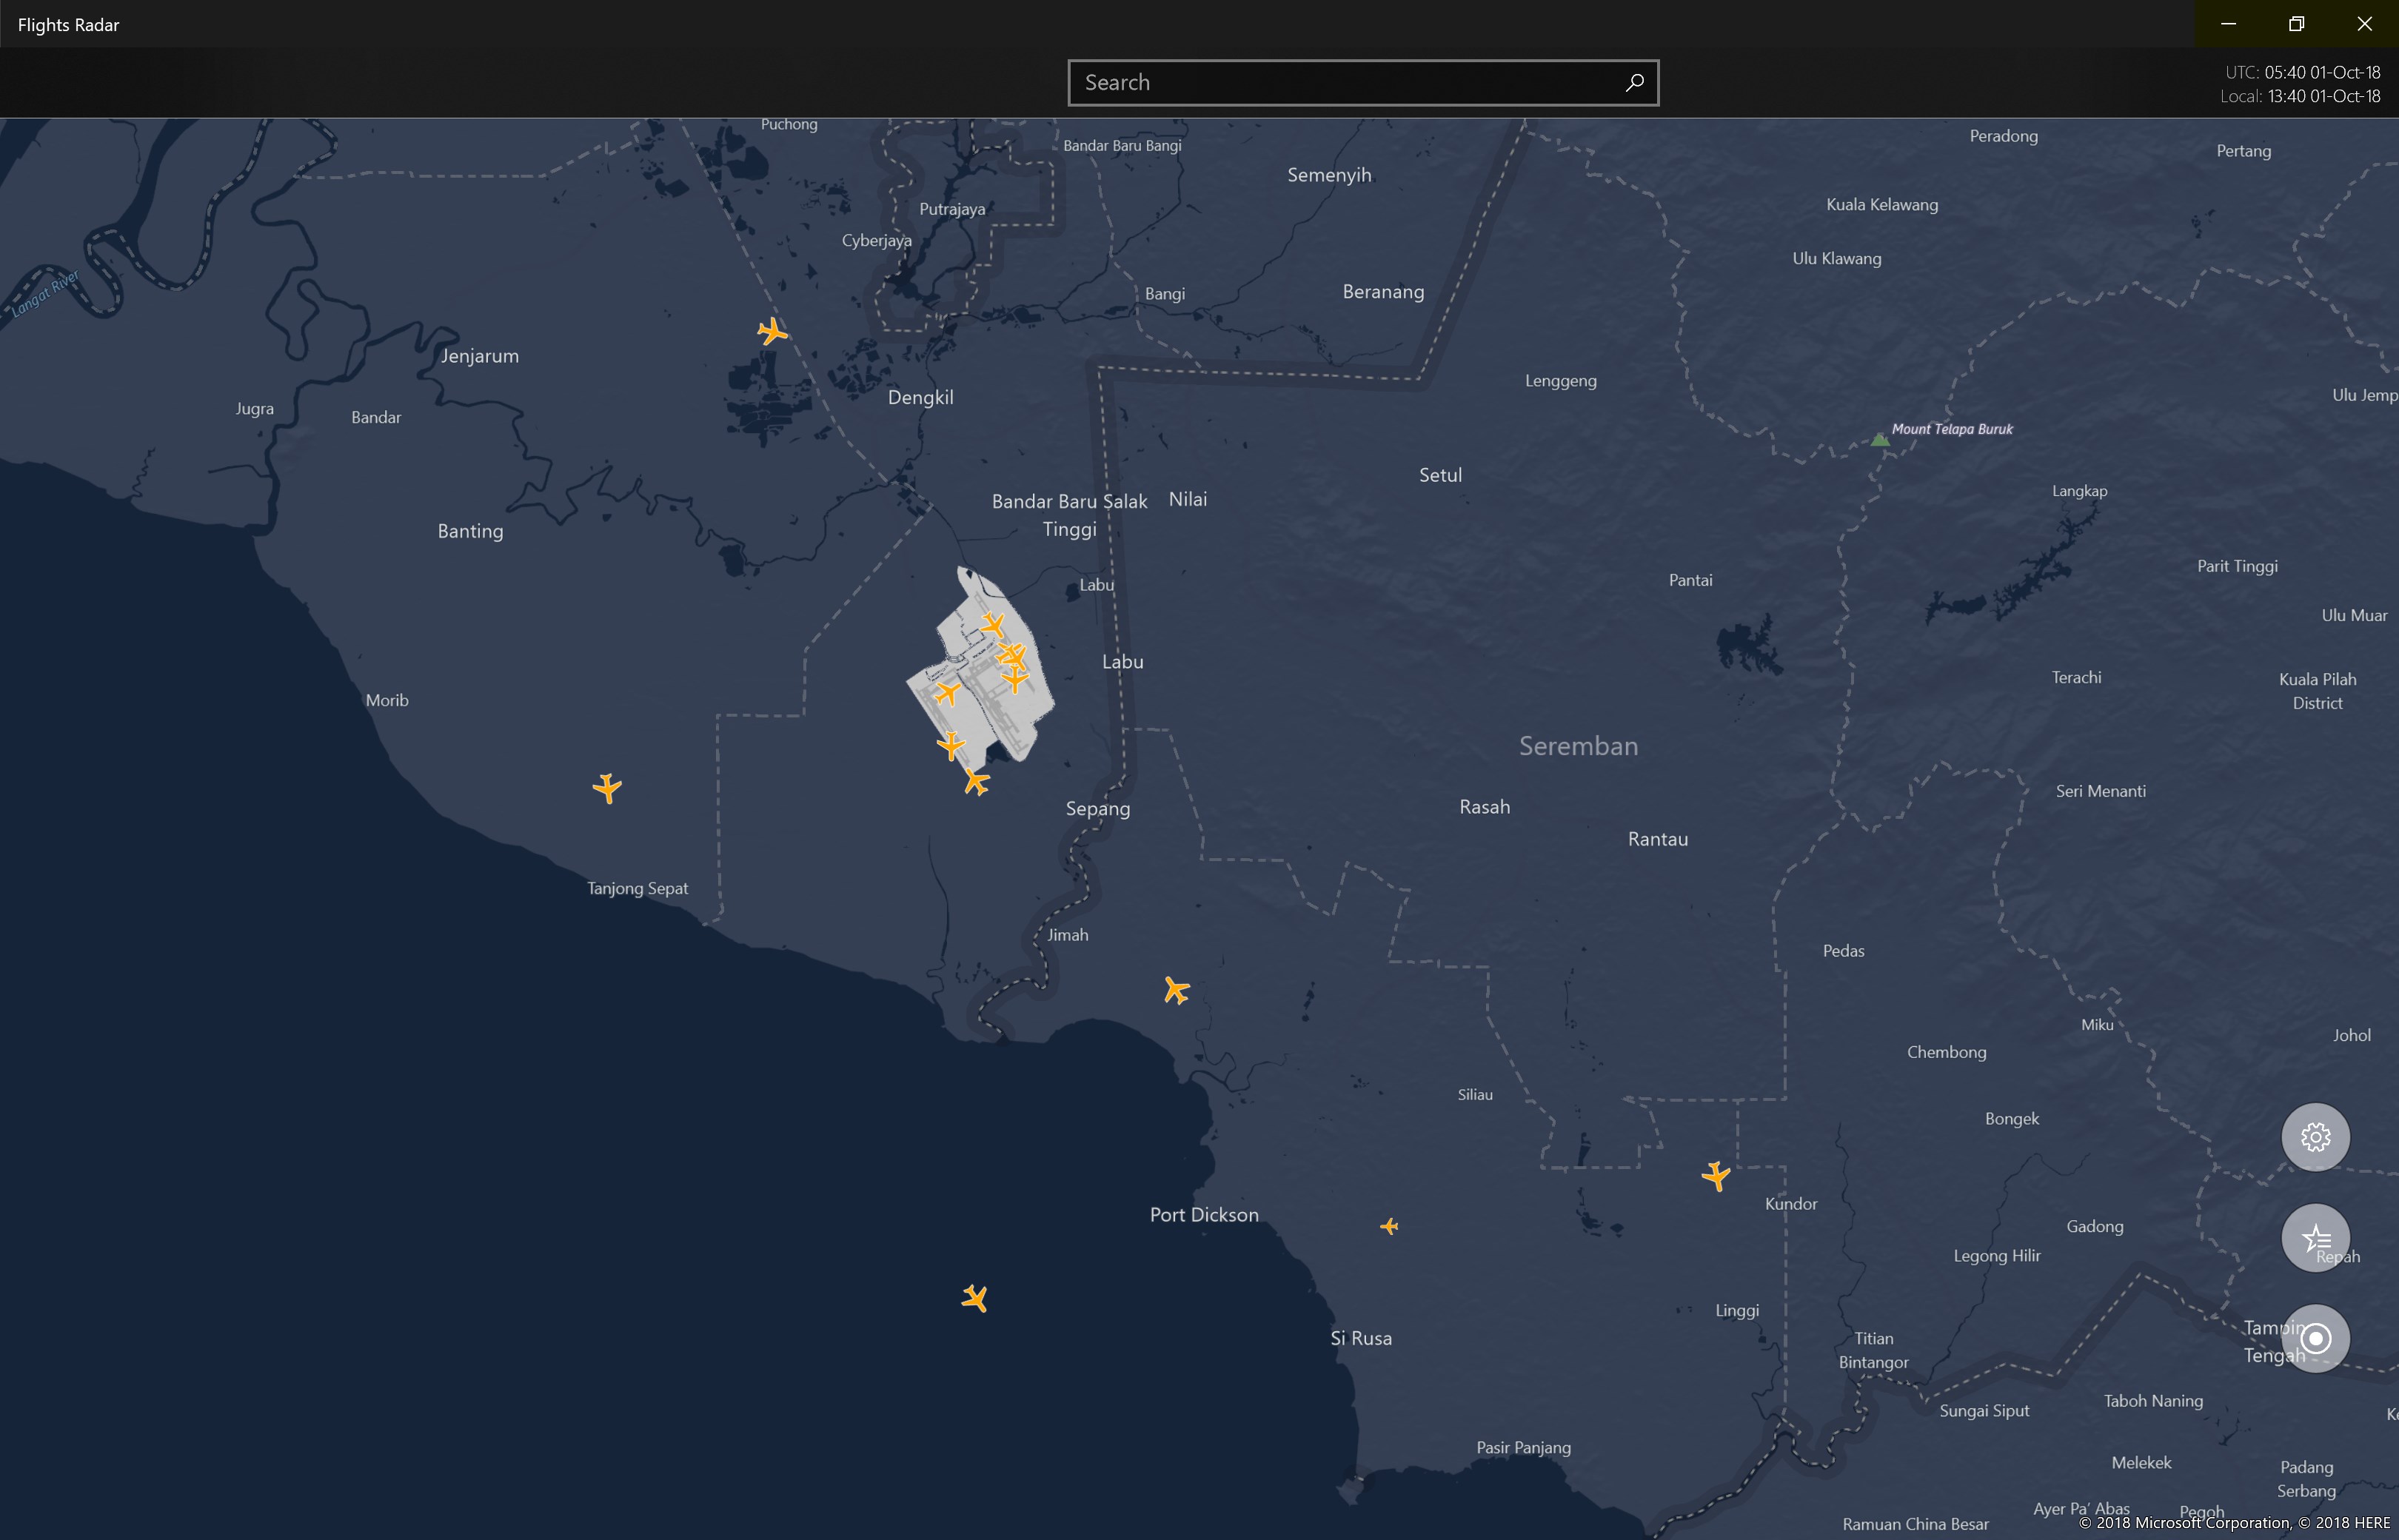Select the airplane over the sea south
Image resolution: width=2399 pixels, height=1540 pixels.
click(x=975, y=1298)
